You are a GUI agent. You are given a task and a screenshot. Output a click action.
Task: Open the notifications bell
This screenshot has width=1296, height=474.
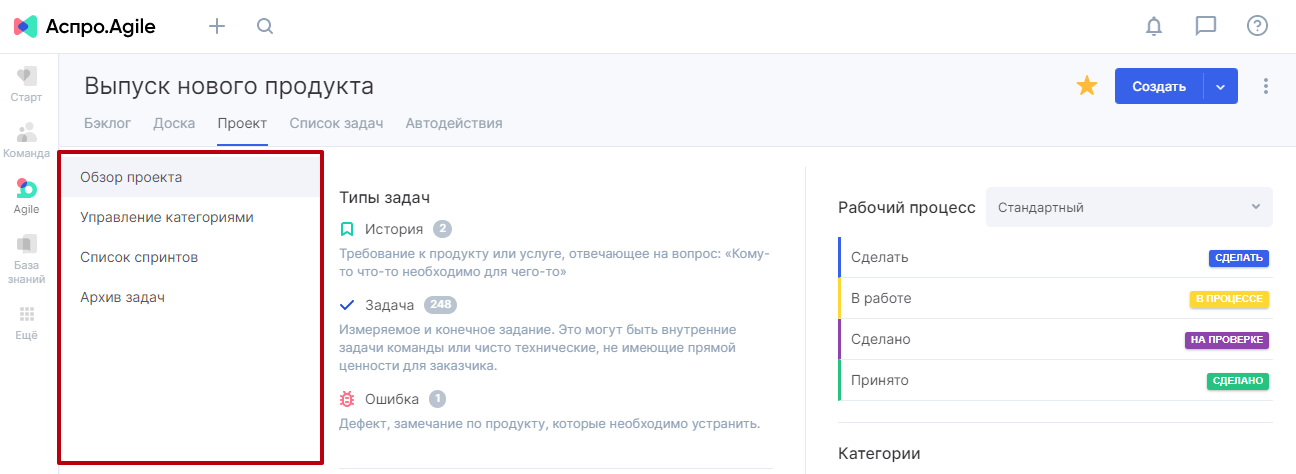1154,26
